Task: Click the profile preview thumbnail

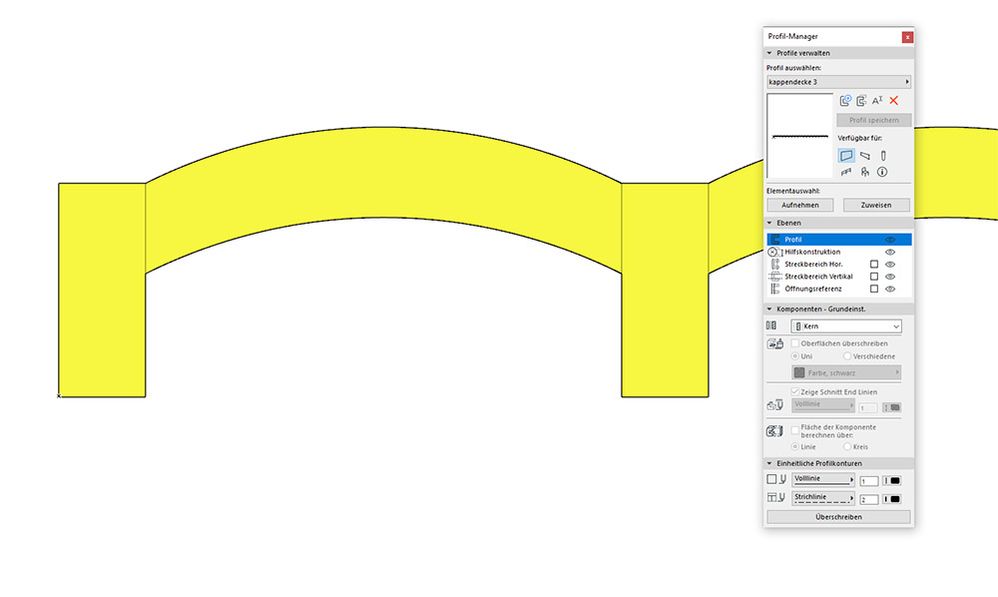Action: click(x=800, y=136)
